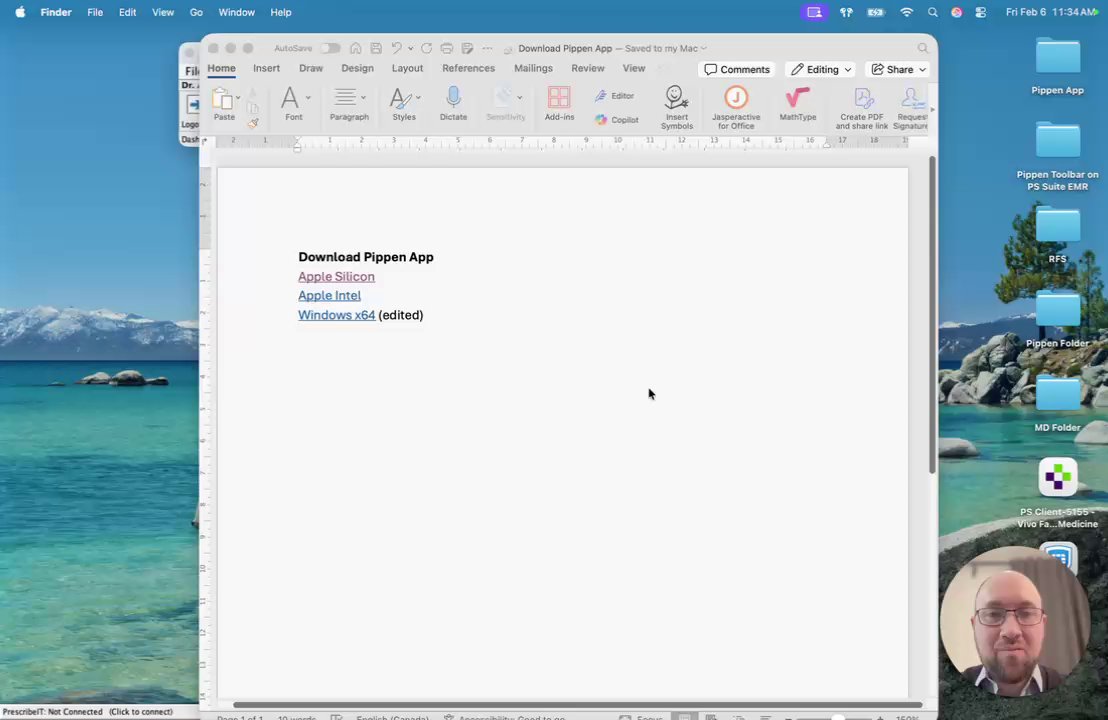Image resolution: width=1108 pixels, height=720 pixels.
Task: Follow the Apple Silicon link
Action: (x=336, y=276)
